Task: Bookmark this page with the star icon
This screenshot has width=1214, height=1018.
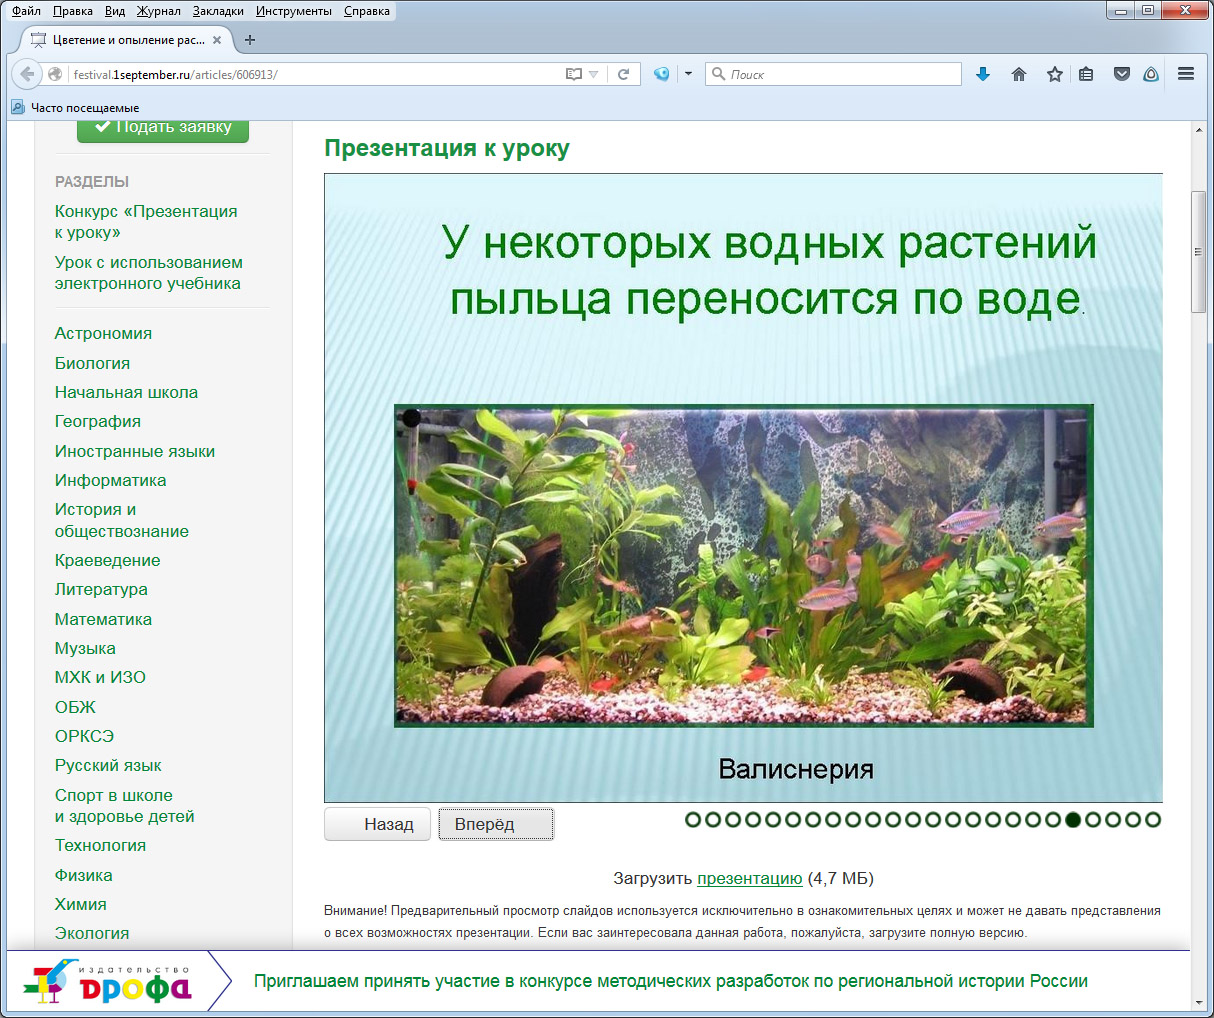Action: click(1054, 74)
